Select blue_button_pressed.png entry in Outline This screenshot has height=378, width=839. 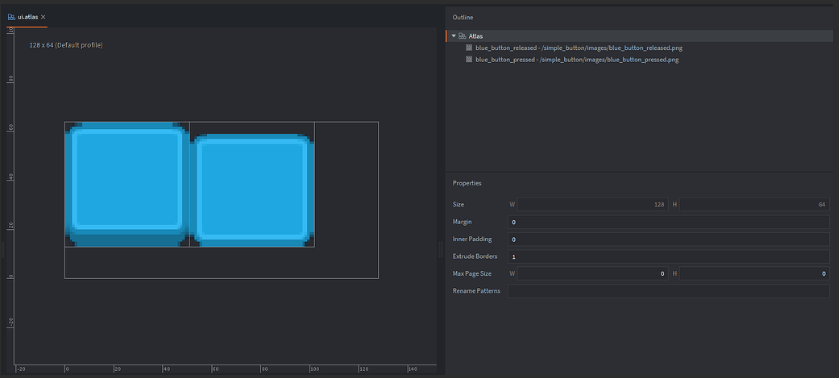point(577,59)
